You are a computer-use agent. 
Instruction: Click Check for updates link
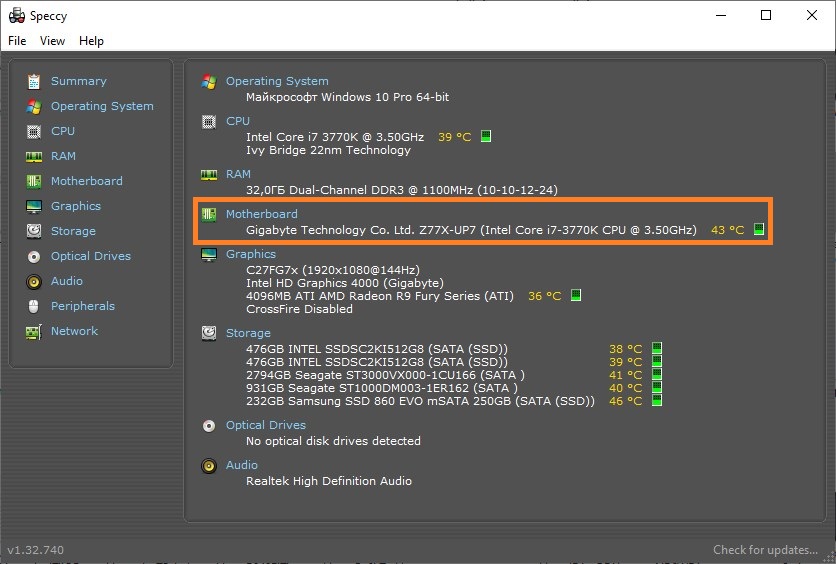click(765, 550)
